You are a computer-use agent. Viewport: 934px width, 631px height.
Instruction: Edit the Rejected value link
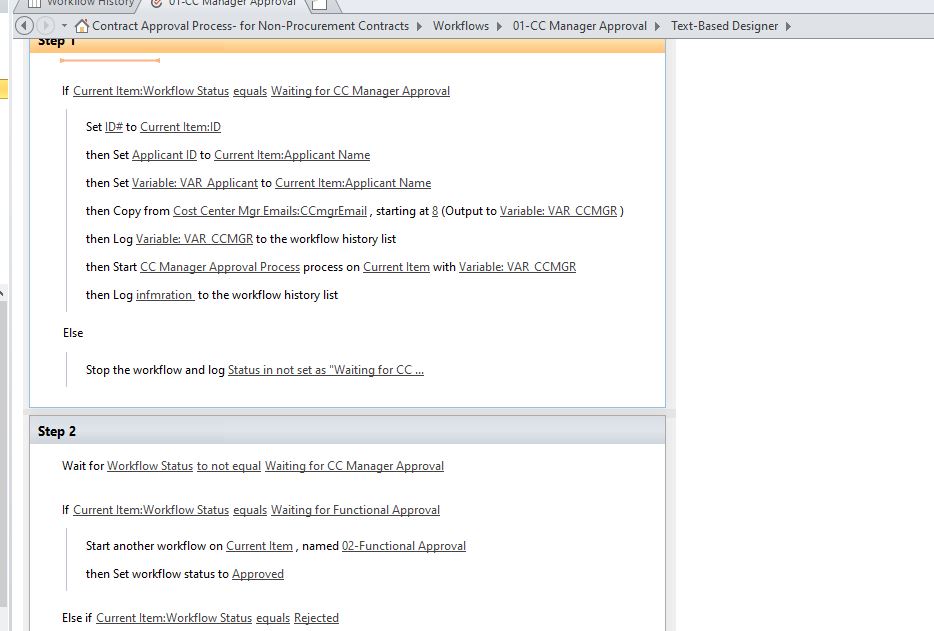(x=316, y=618)
